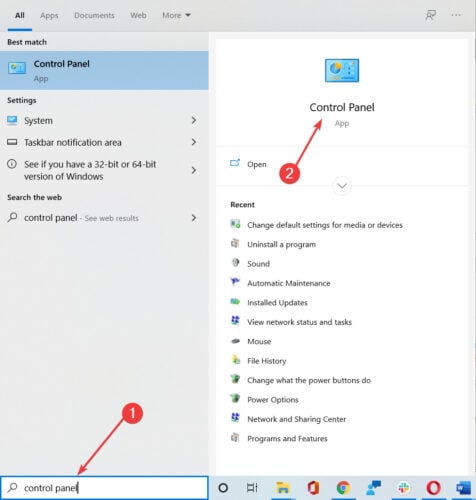Click the Mouse icon in Recent list
476x500 pixels.
236,341
